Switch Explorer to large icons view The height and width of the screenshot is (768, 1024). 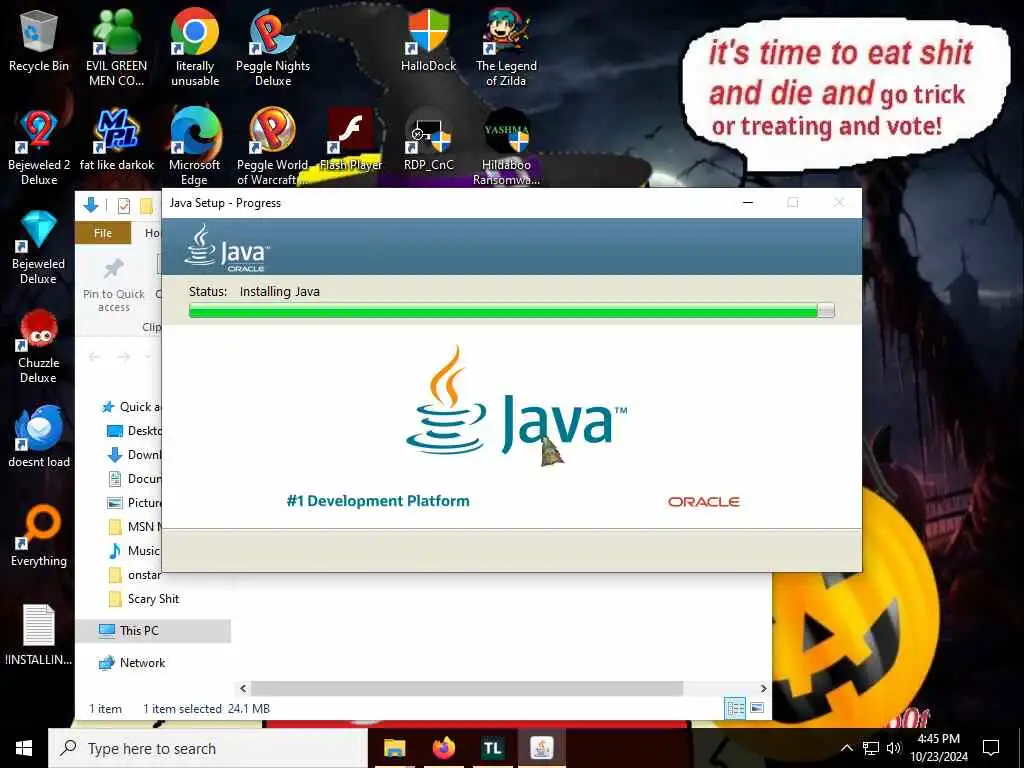(x=757, y=708)
